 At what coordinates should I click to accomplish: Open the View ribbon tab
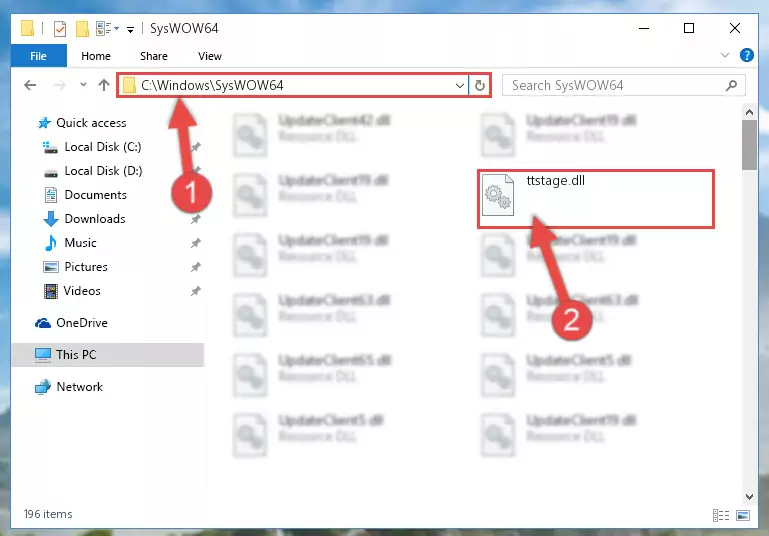(209, 56)
